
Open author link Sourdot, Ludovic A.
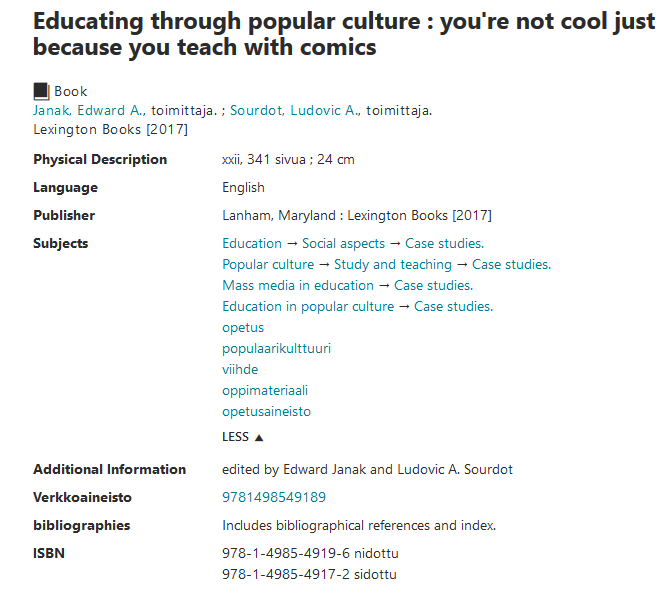[x=295, y=110]
